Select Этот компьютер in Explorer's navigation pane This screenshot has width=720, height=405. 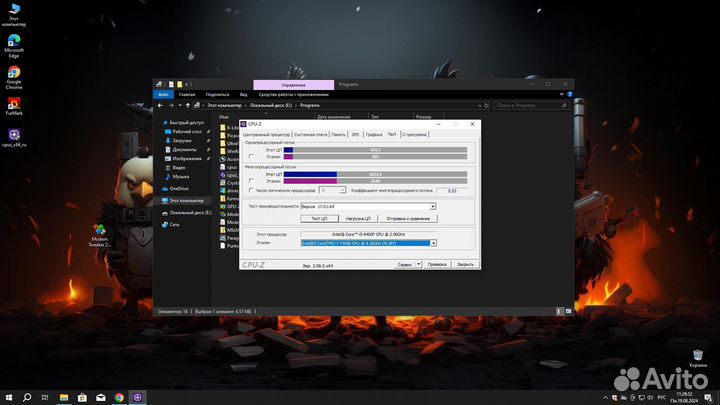189,200
